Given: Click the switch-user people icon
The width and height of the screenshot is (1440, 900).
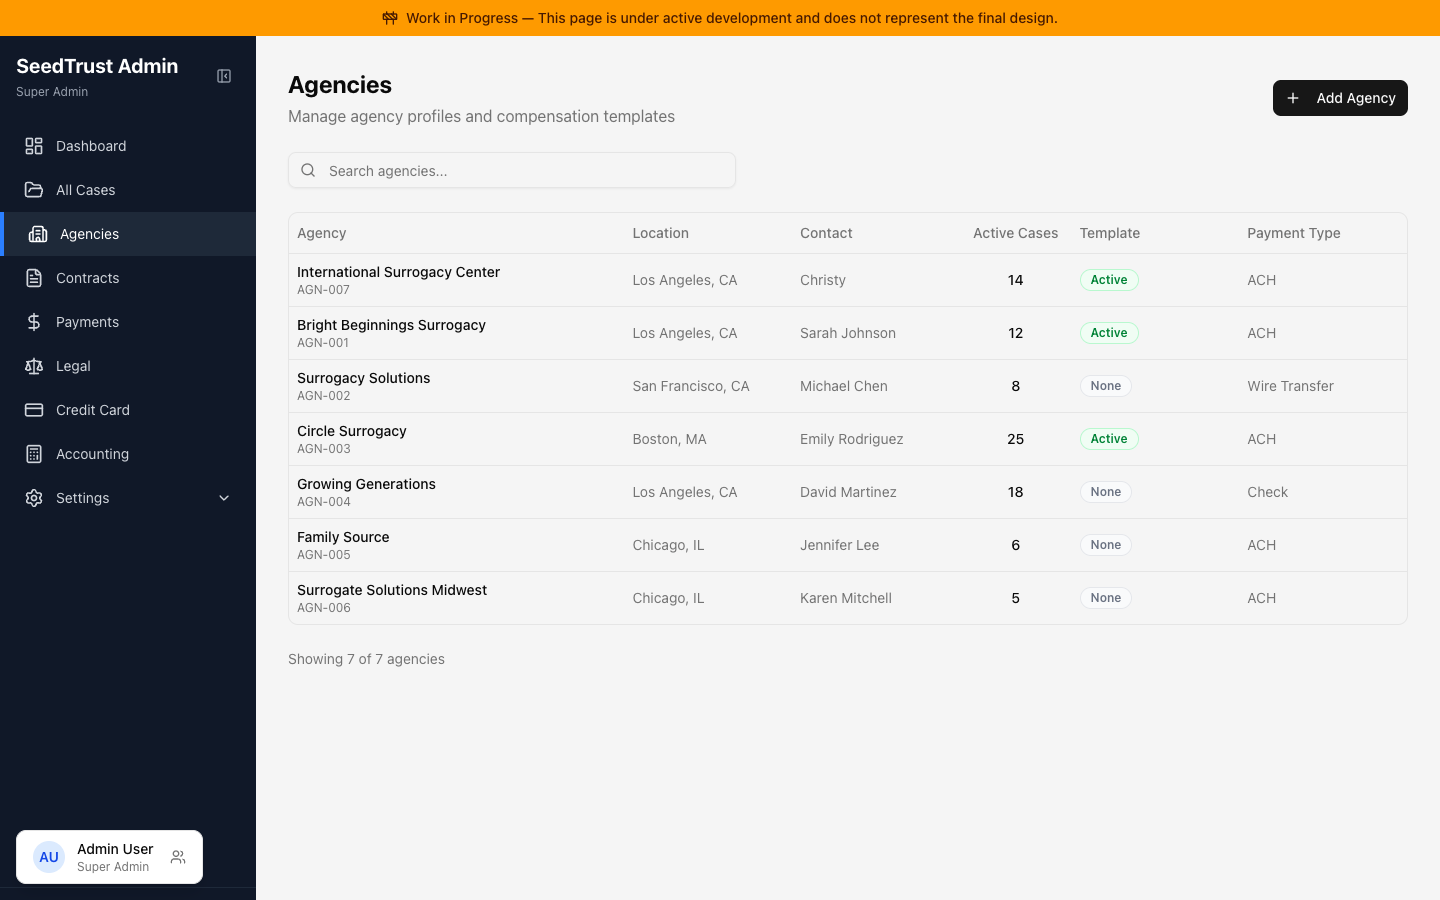Looking at the screenshot, I should click(178, 857).
